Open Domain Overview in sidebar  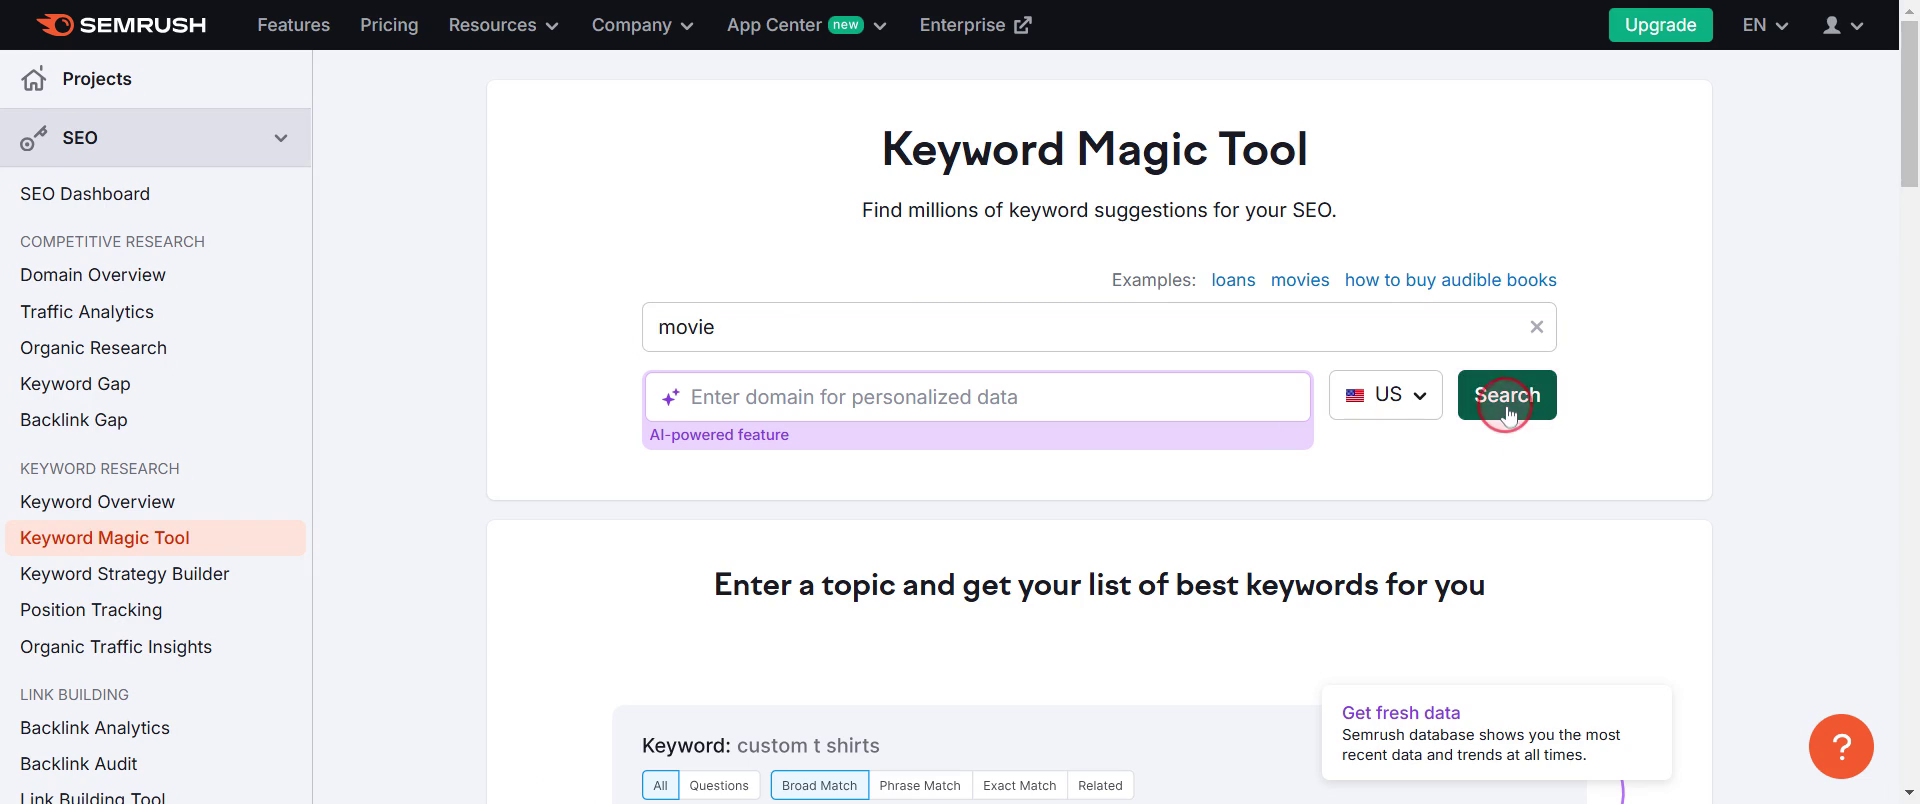[x=93, y=275]
